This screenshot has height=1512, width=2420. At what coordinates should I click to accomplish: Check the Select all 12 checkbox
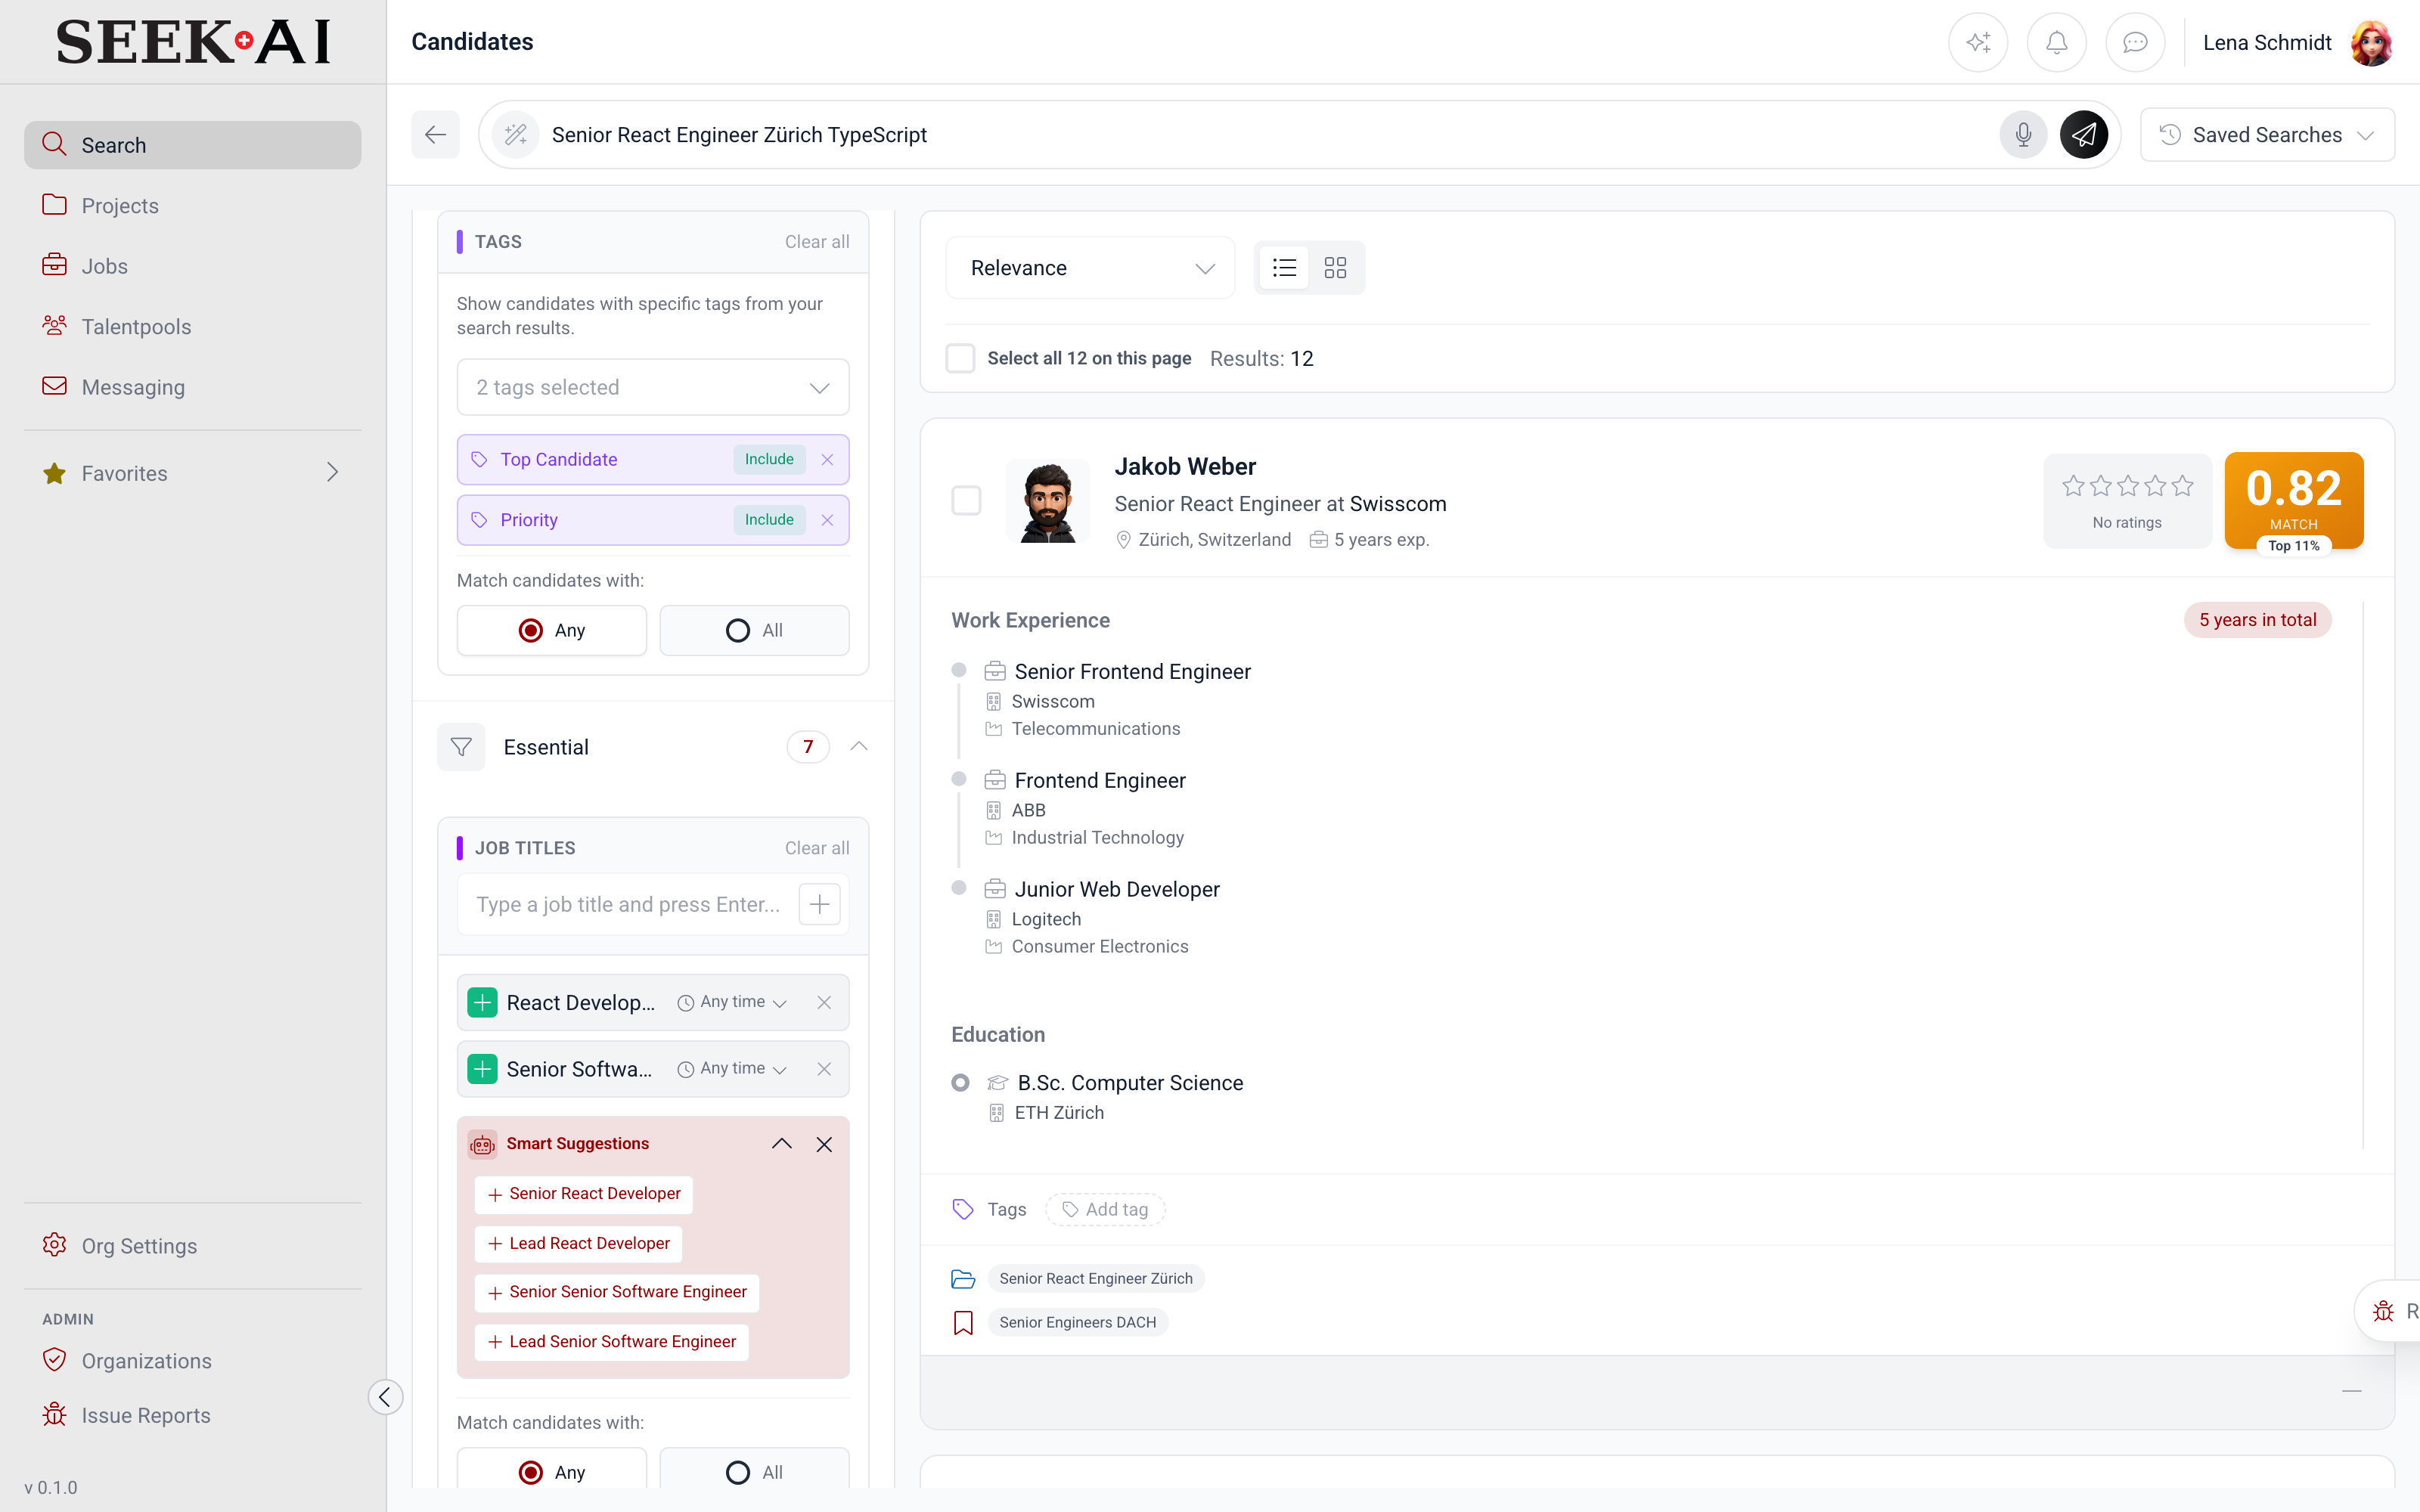coord(960,358)
